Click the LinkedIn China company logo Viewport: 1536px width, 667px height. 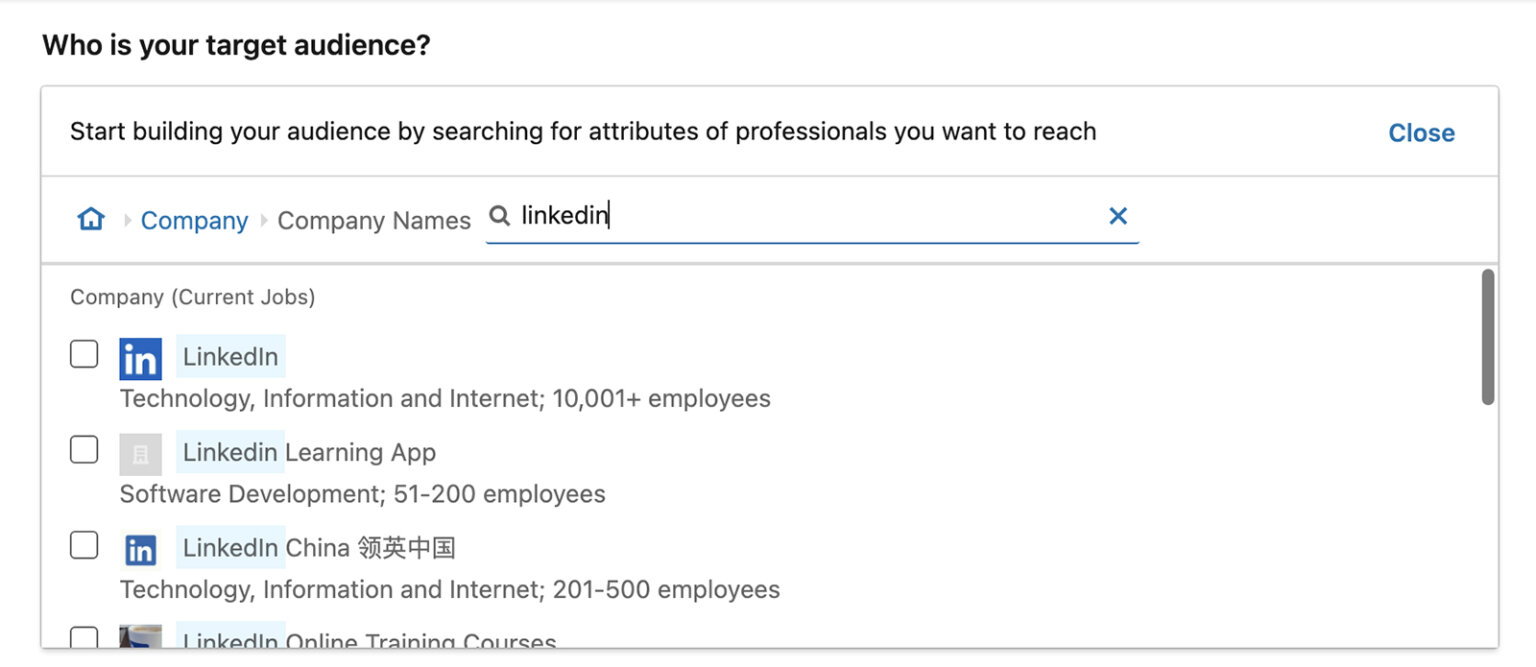140,549
